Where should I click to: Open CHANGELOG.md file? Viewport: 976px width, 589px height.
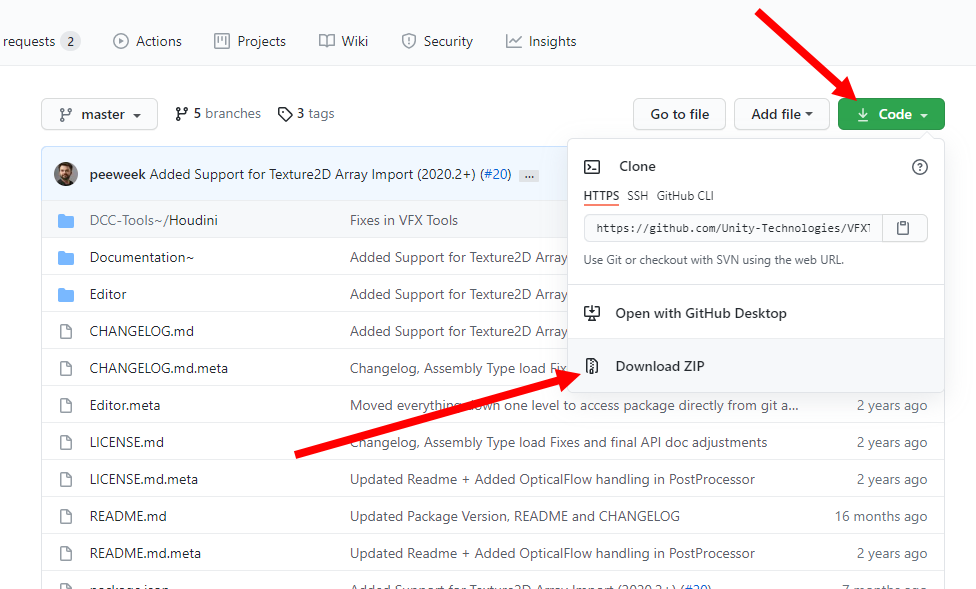point(141,331)
